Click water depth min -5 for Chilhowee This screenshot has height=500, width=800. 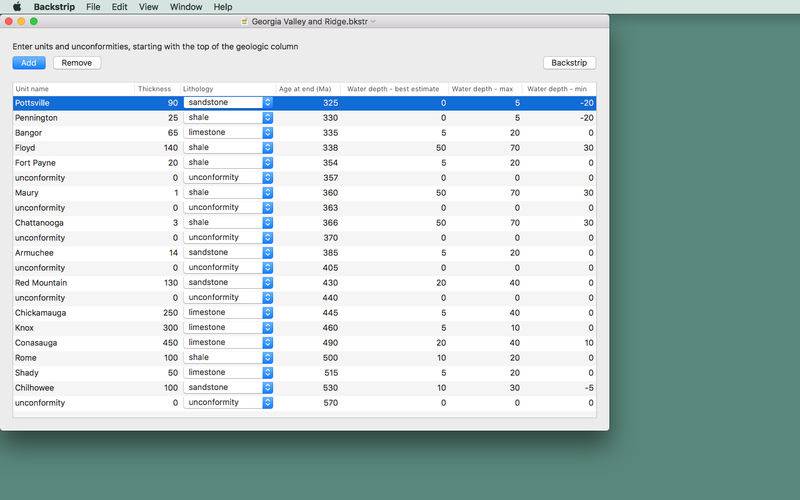click(589, 388)
